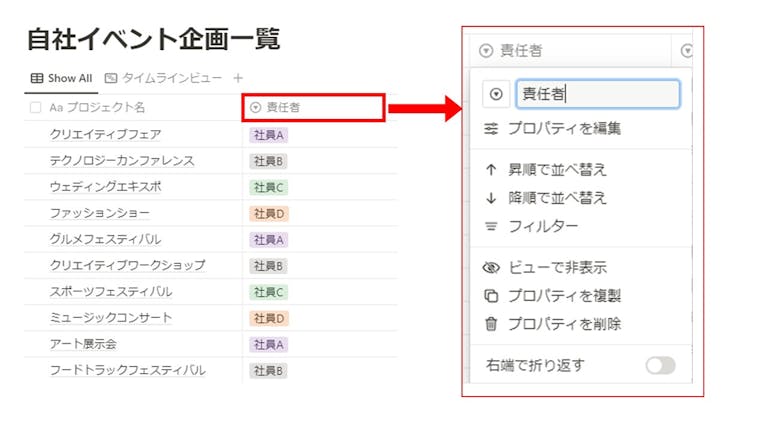Screen dimensions: 768x432
Task: Click the filter lines icon
Action: coord(491,226)
